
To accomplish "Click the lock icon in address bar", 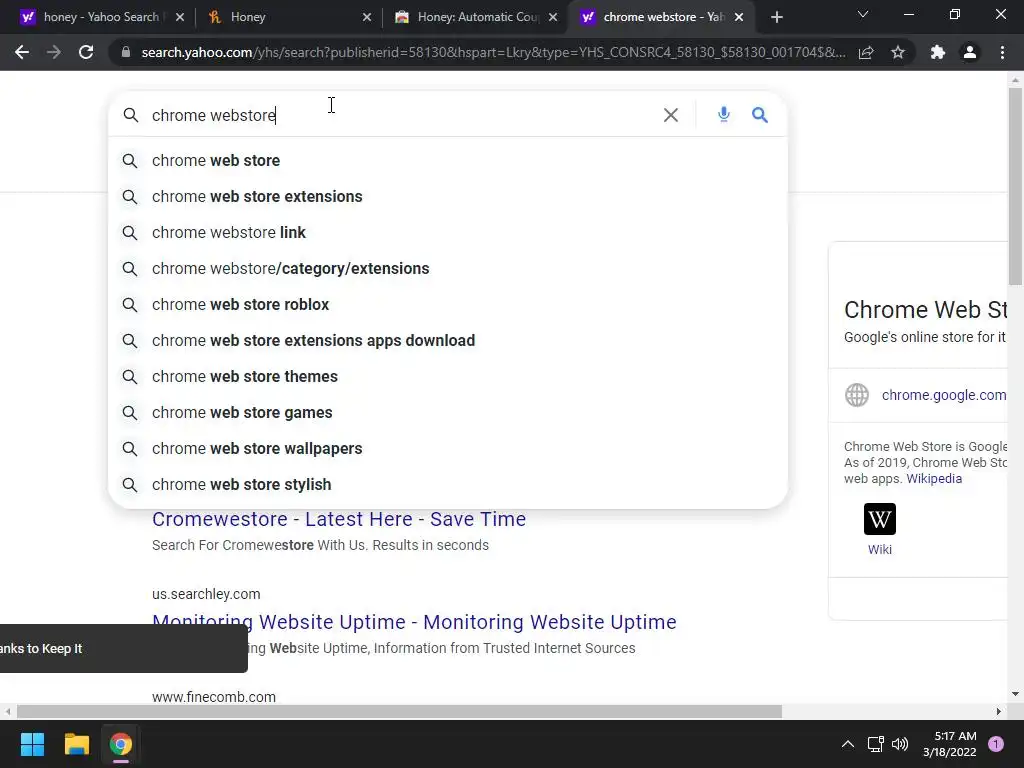I will [x=125, y=52].
